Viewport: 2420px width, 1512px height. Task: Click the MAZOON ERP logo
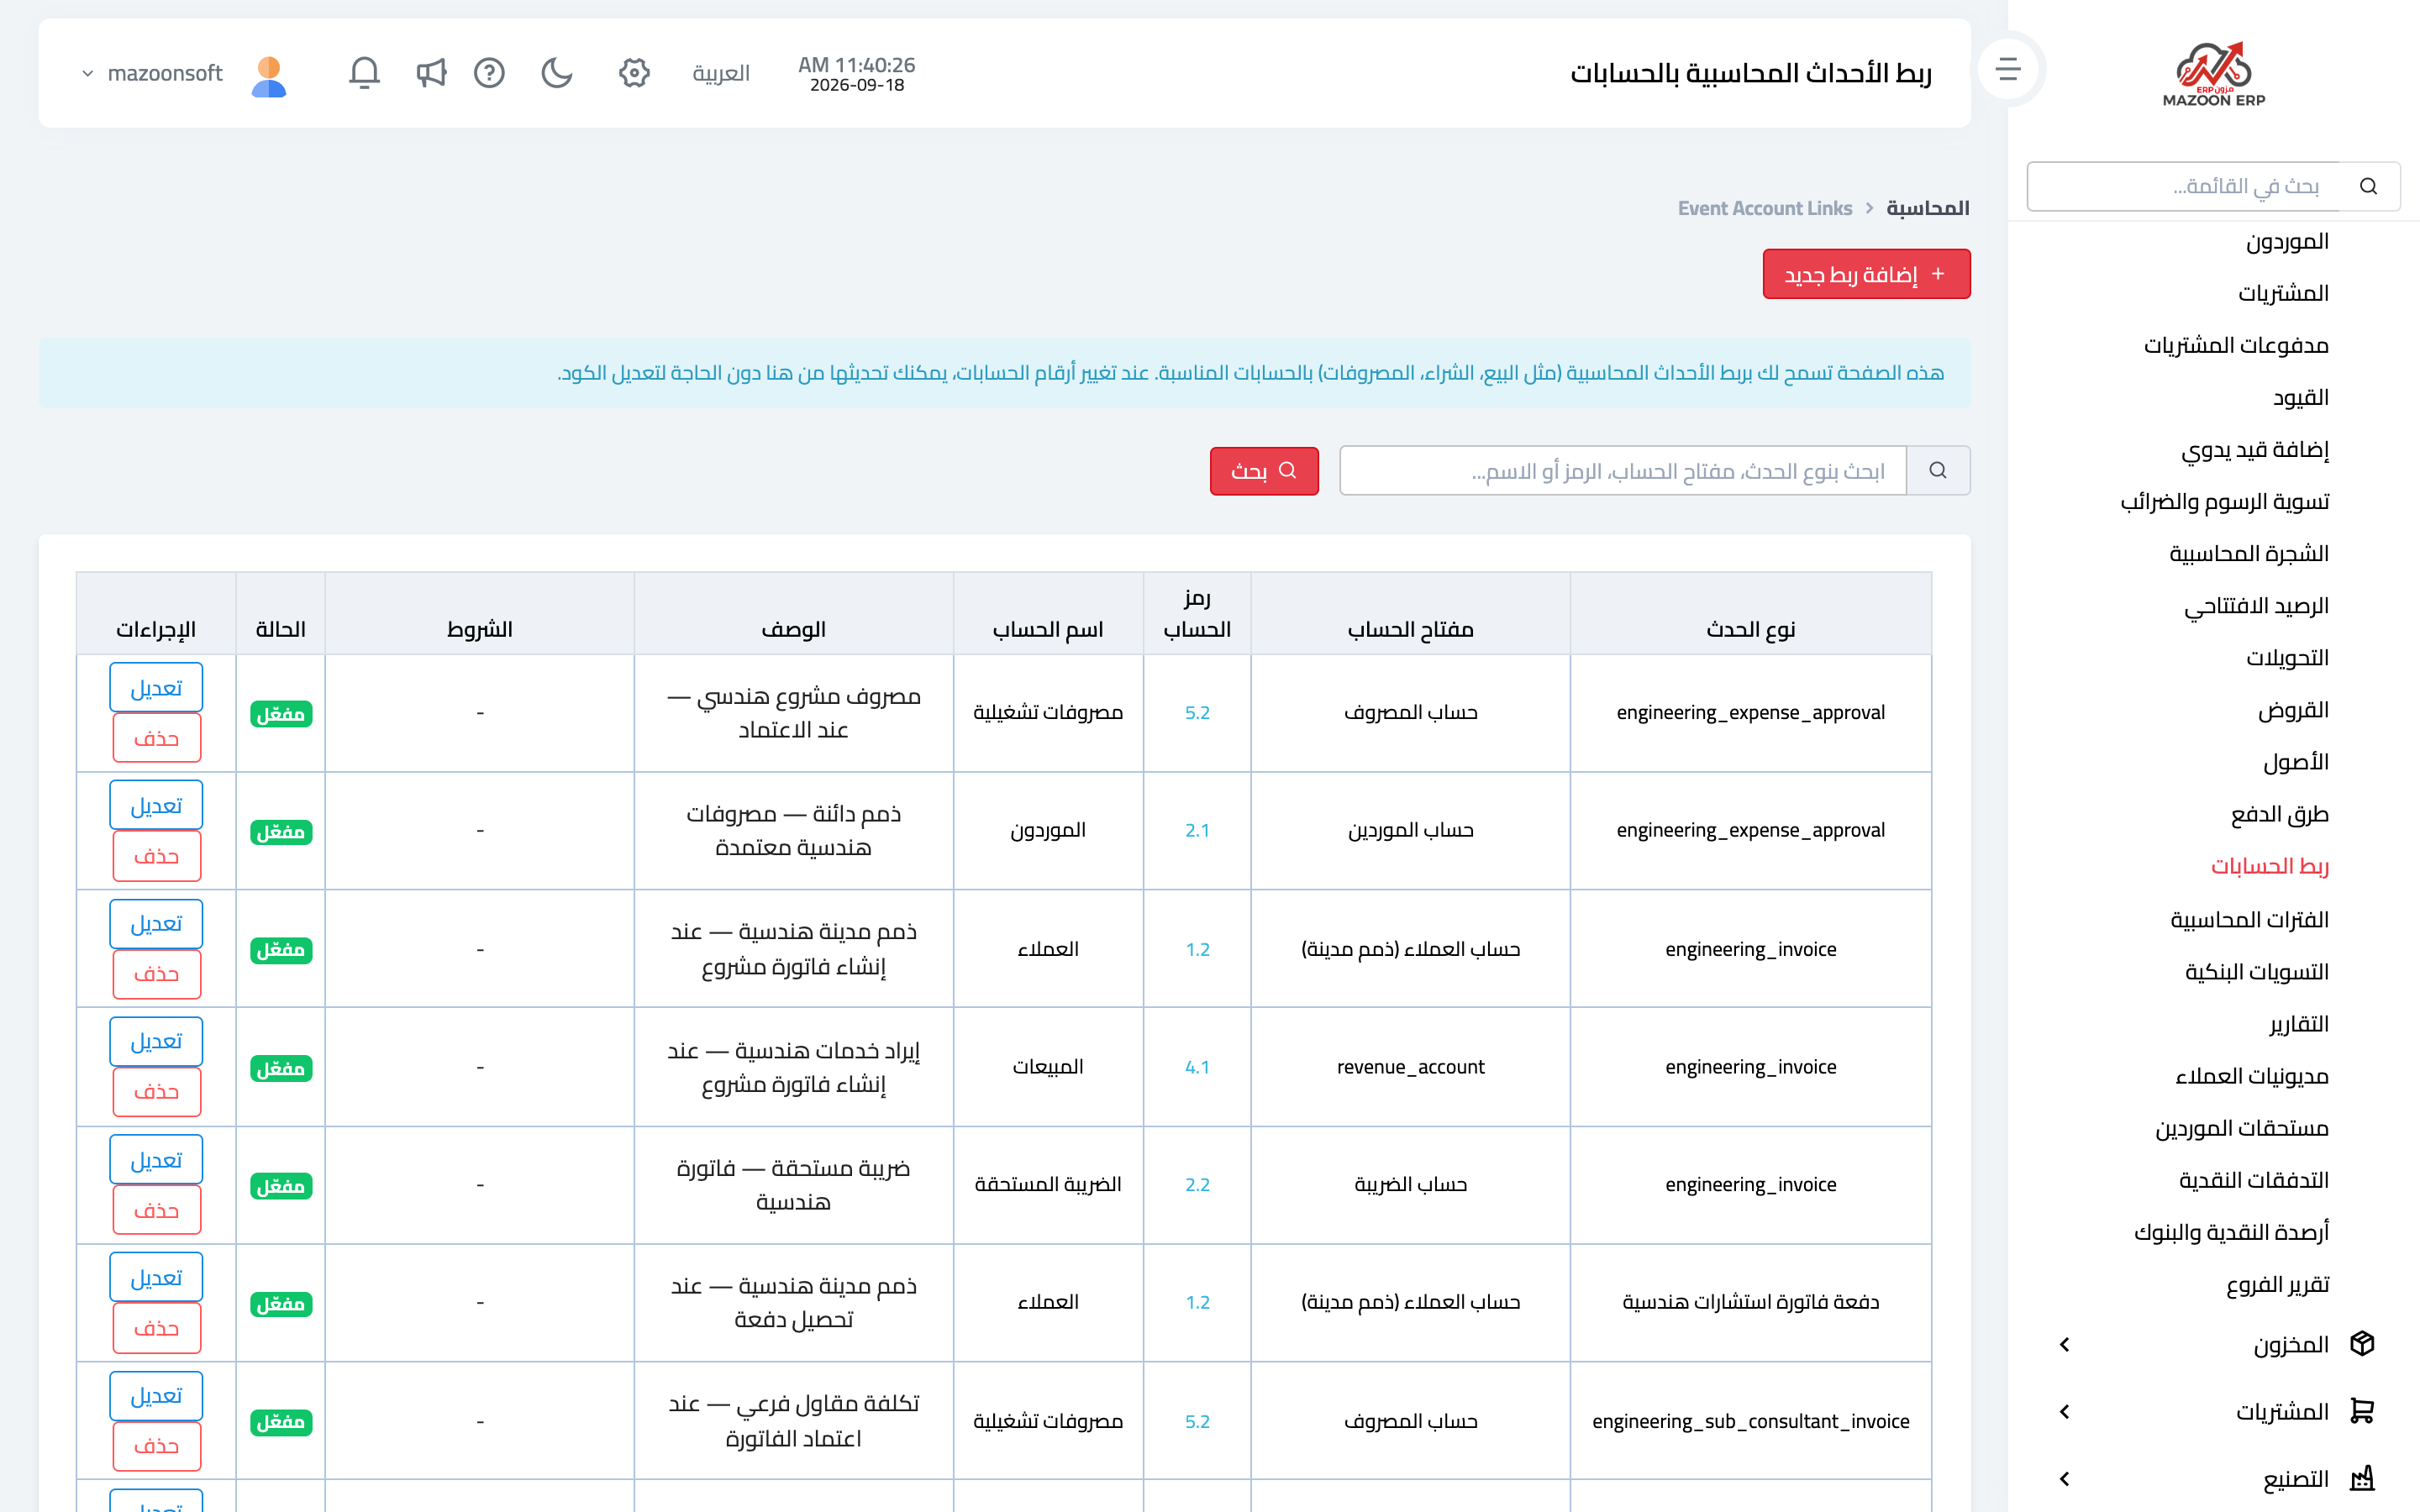[2213, 73]
